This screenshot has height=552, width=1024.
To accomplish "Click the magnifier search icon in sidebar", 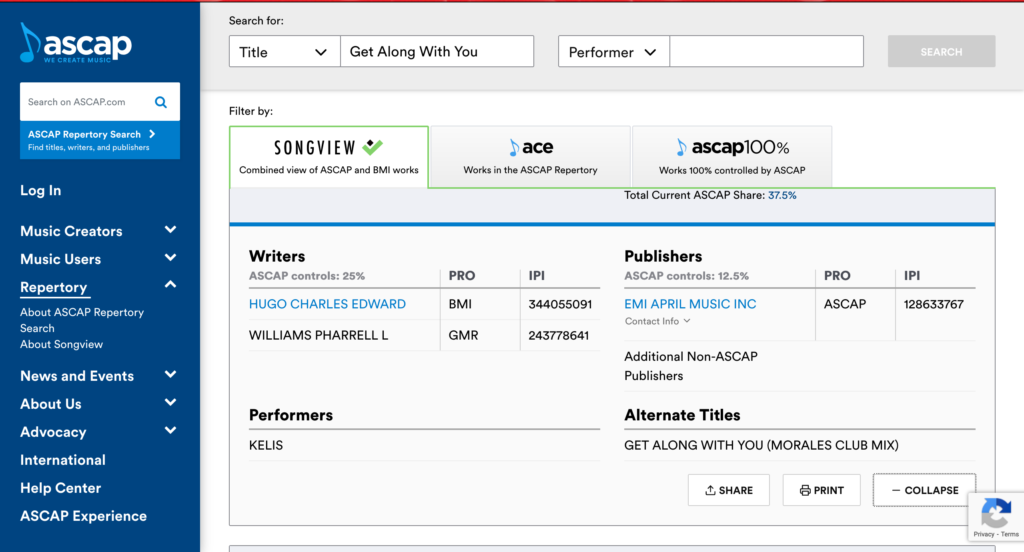I will [x=161, y=102].
